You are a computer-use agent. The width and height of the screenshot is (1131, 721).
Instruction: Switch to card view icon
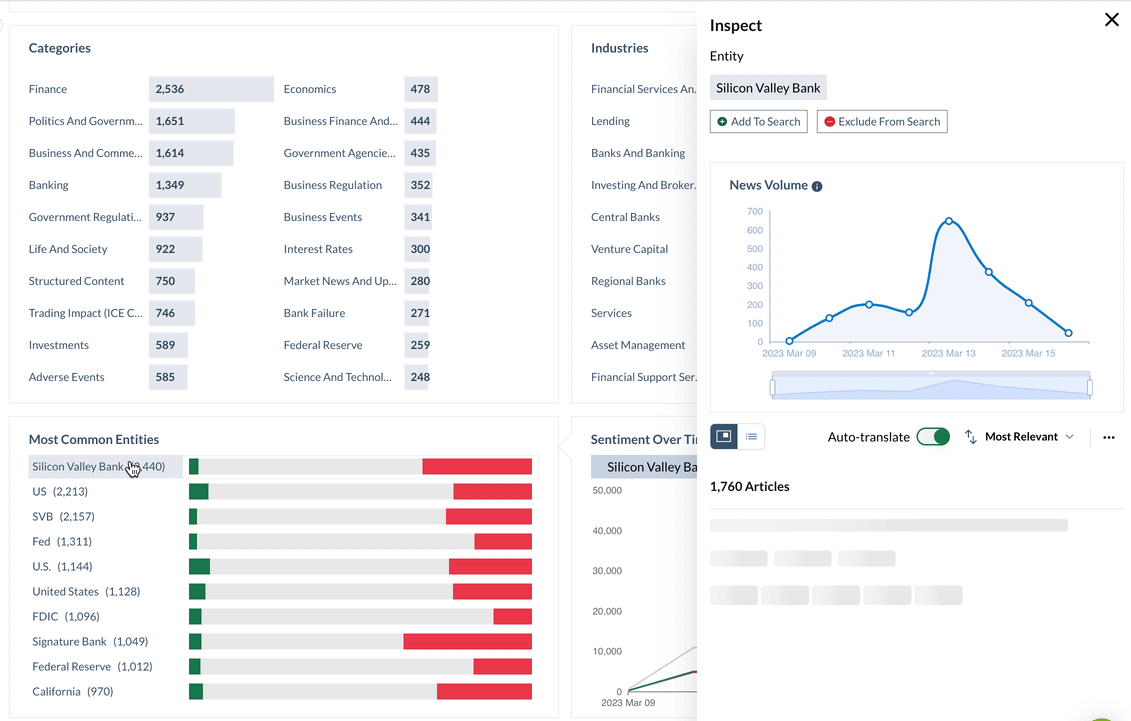pyautogui.click(x=723, y=436)
